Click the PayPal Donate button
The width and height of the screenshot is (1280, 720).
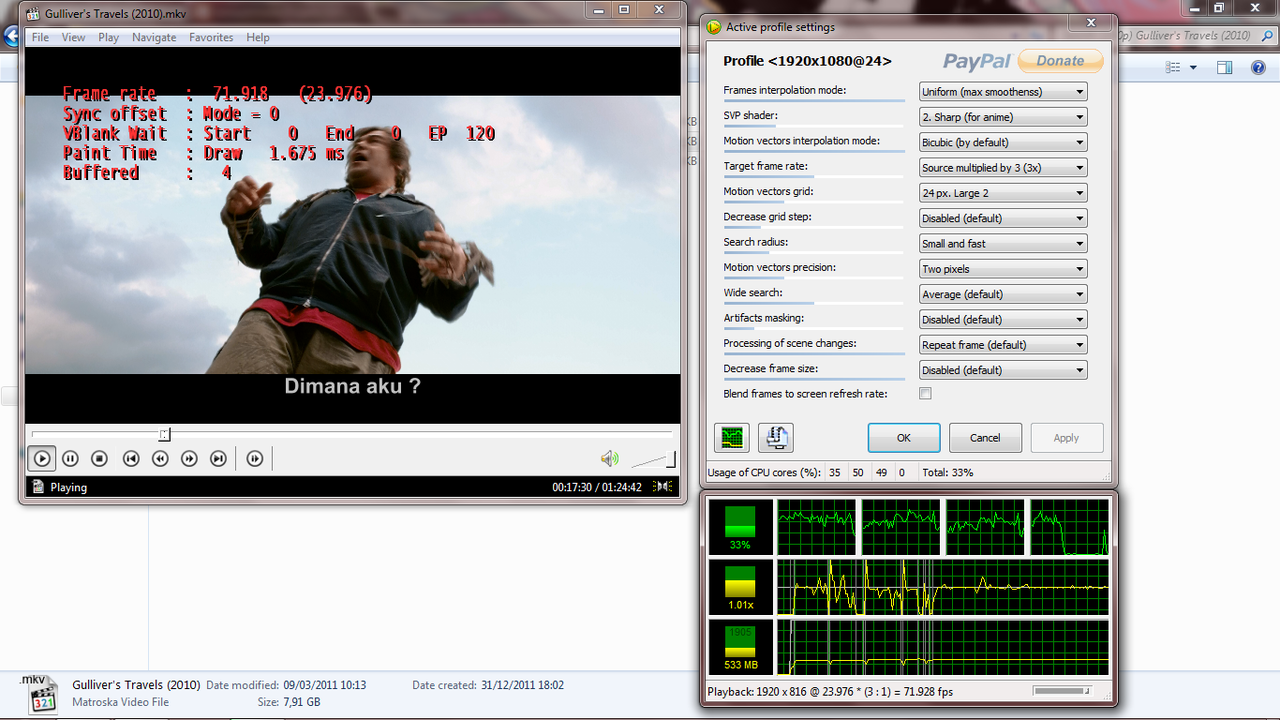(1060, 61)
